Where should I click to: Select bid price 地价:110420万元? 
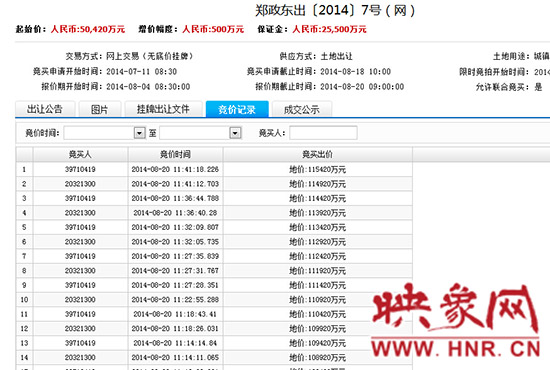317,314
